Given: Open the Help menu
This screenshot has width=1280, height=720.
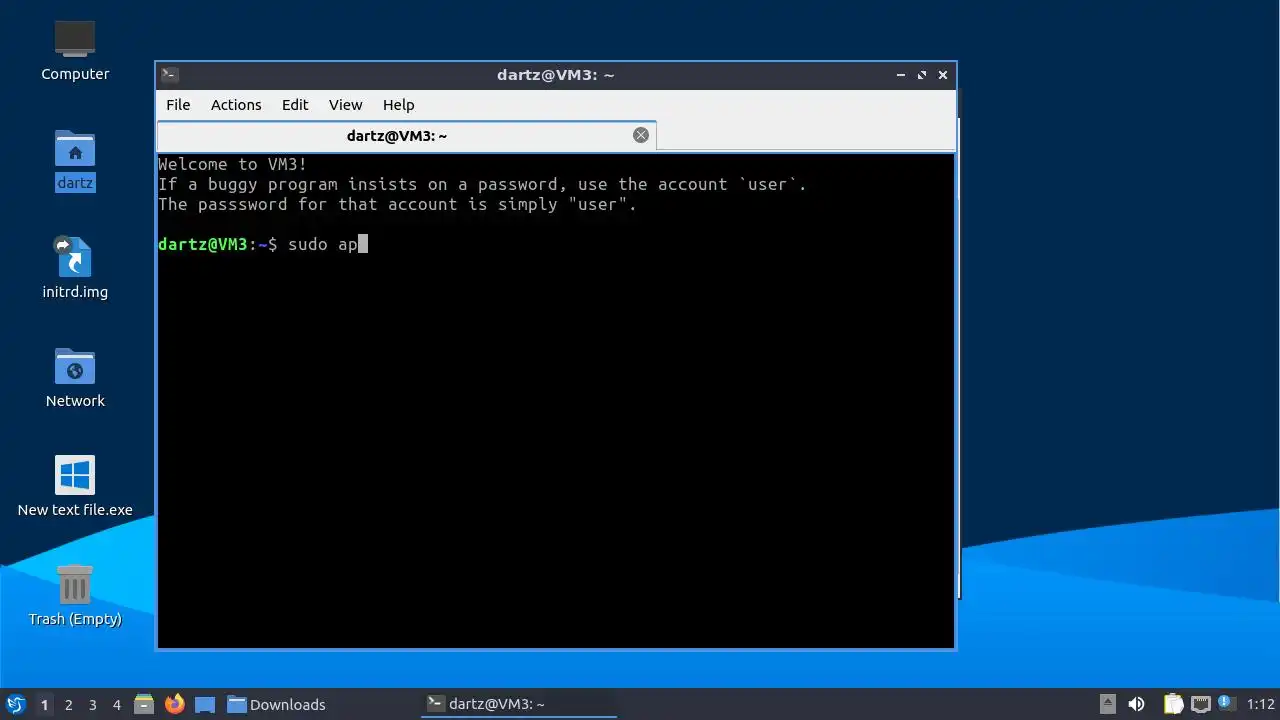Looking at the screenshot, I should 398,104.
